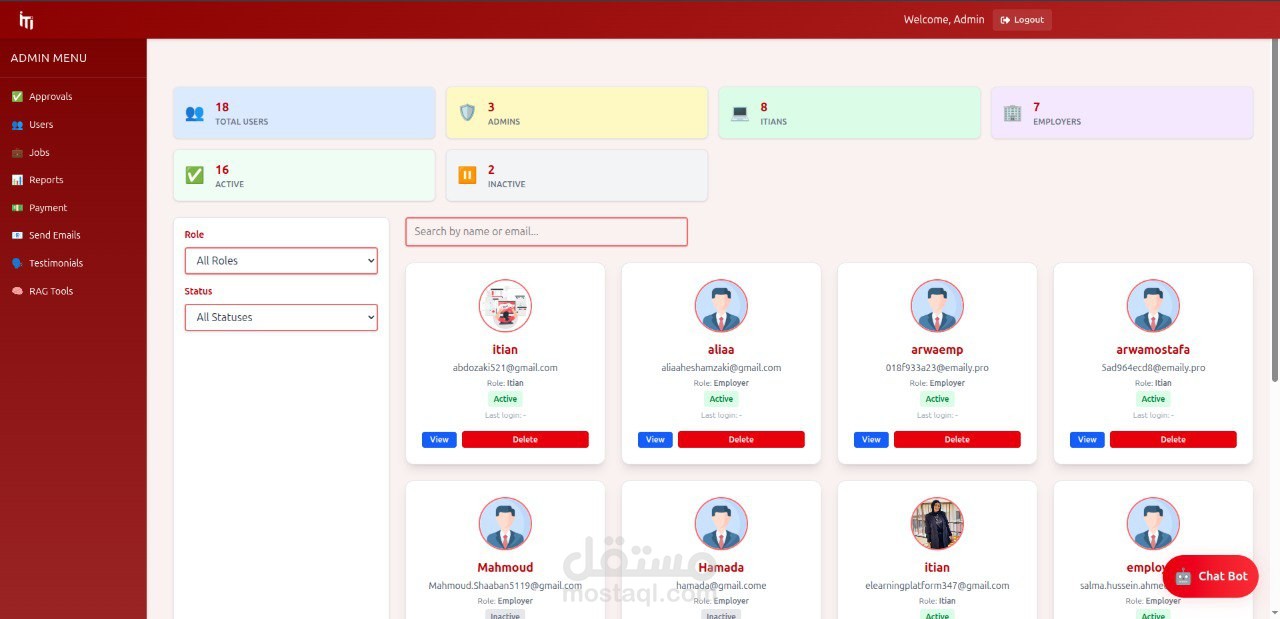Click the Payment money icon in sidebar
This screenshot has height=619, width=1280.
(17, 208)
